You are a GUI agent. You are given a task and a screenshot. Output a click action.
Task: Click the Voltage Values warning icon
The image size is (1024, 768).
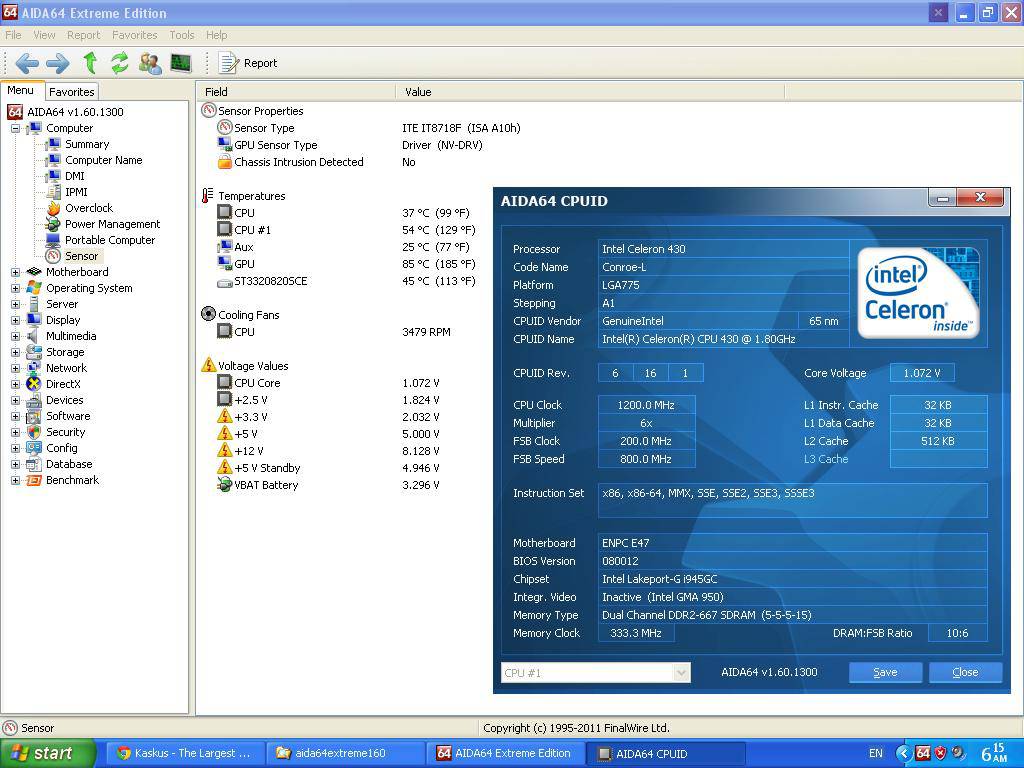208,365
